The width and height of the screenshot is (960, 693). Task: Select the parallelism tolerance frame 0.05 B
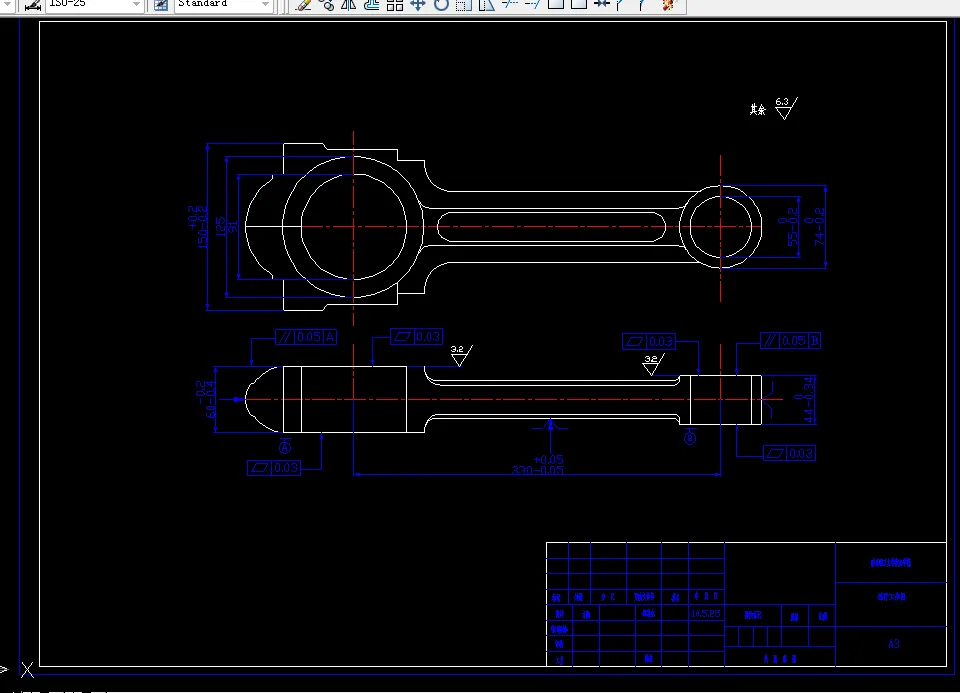pyautogui.click(x=790, y=340)
